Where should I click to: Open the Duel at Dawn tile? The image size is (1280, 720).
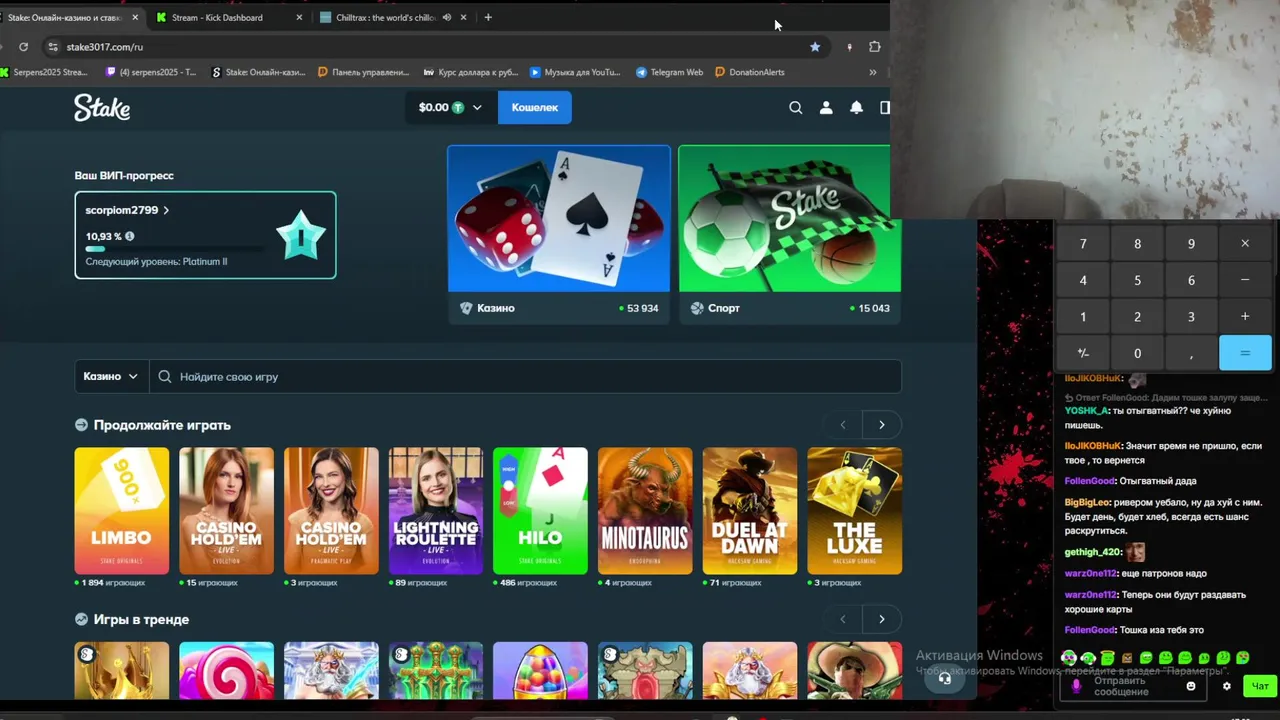[x=750, y=511]
